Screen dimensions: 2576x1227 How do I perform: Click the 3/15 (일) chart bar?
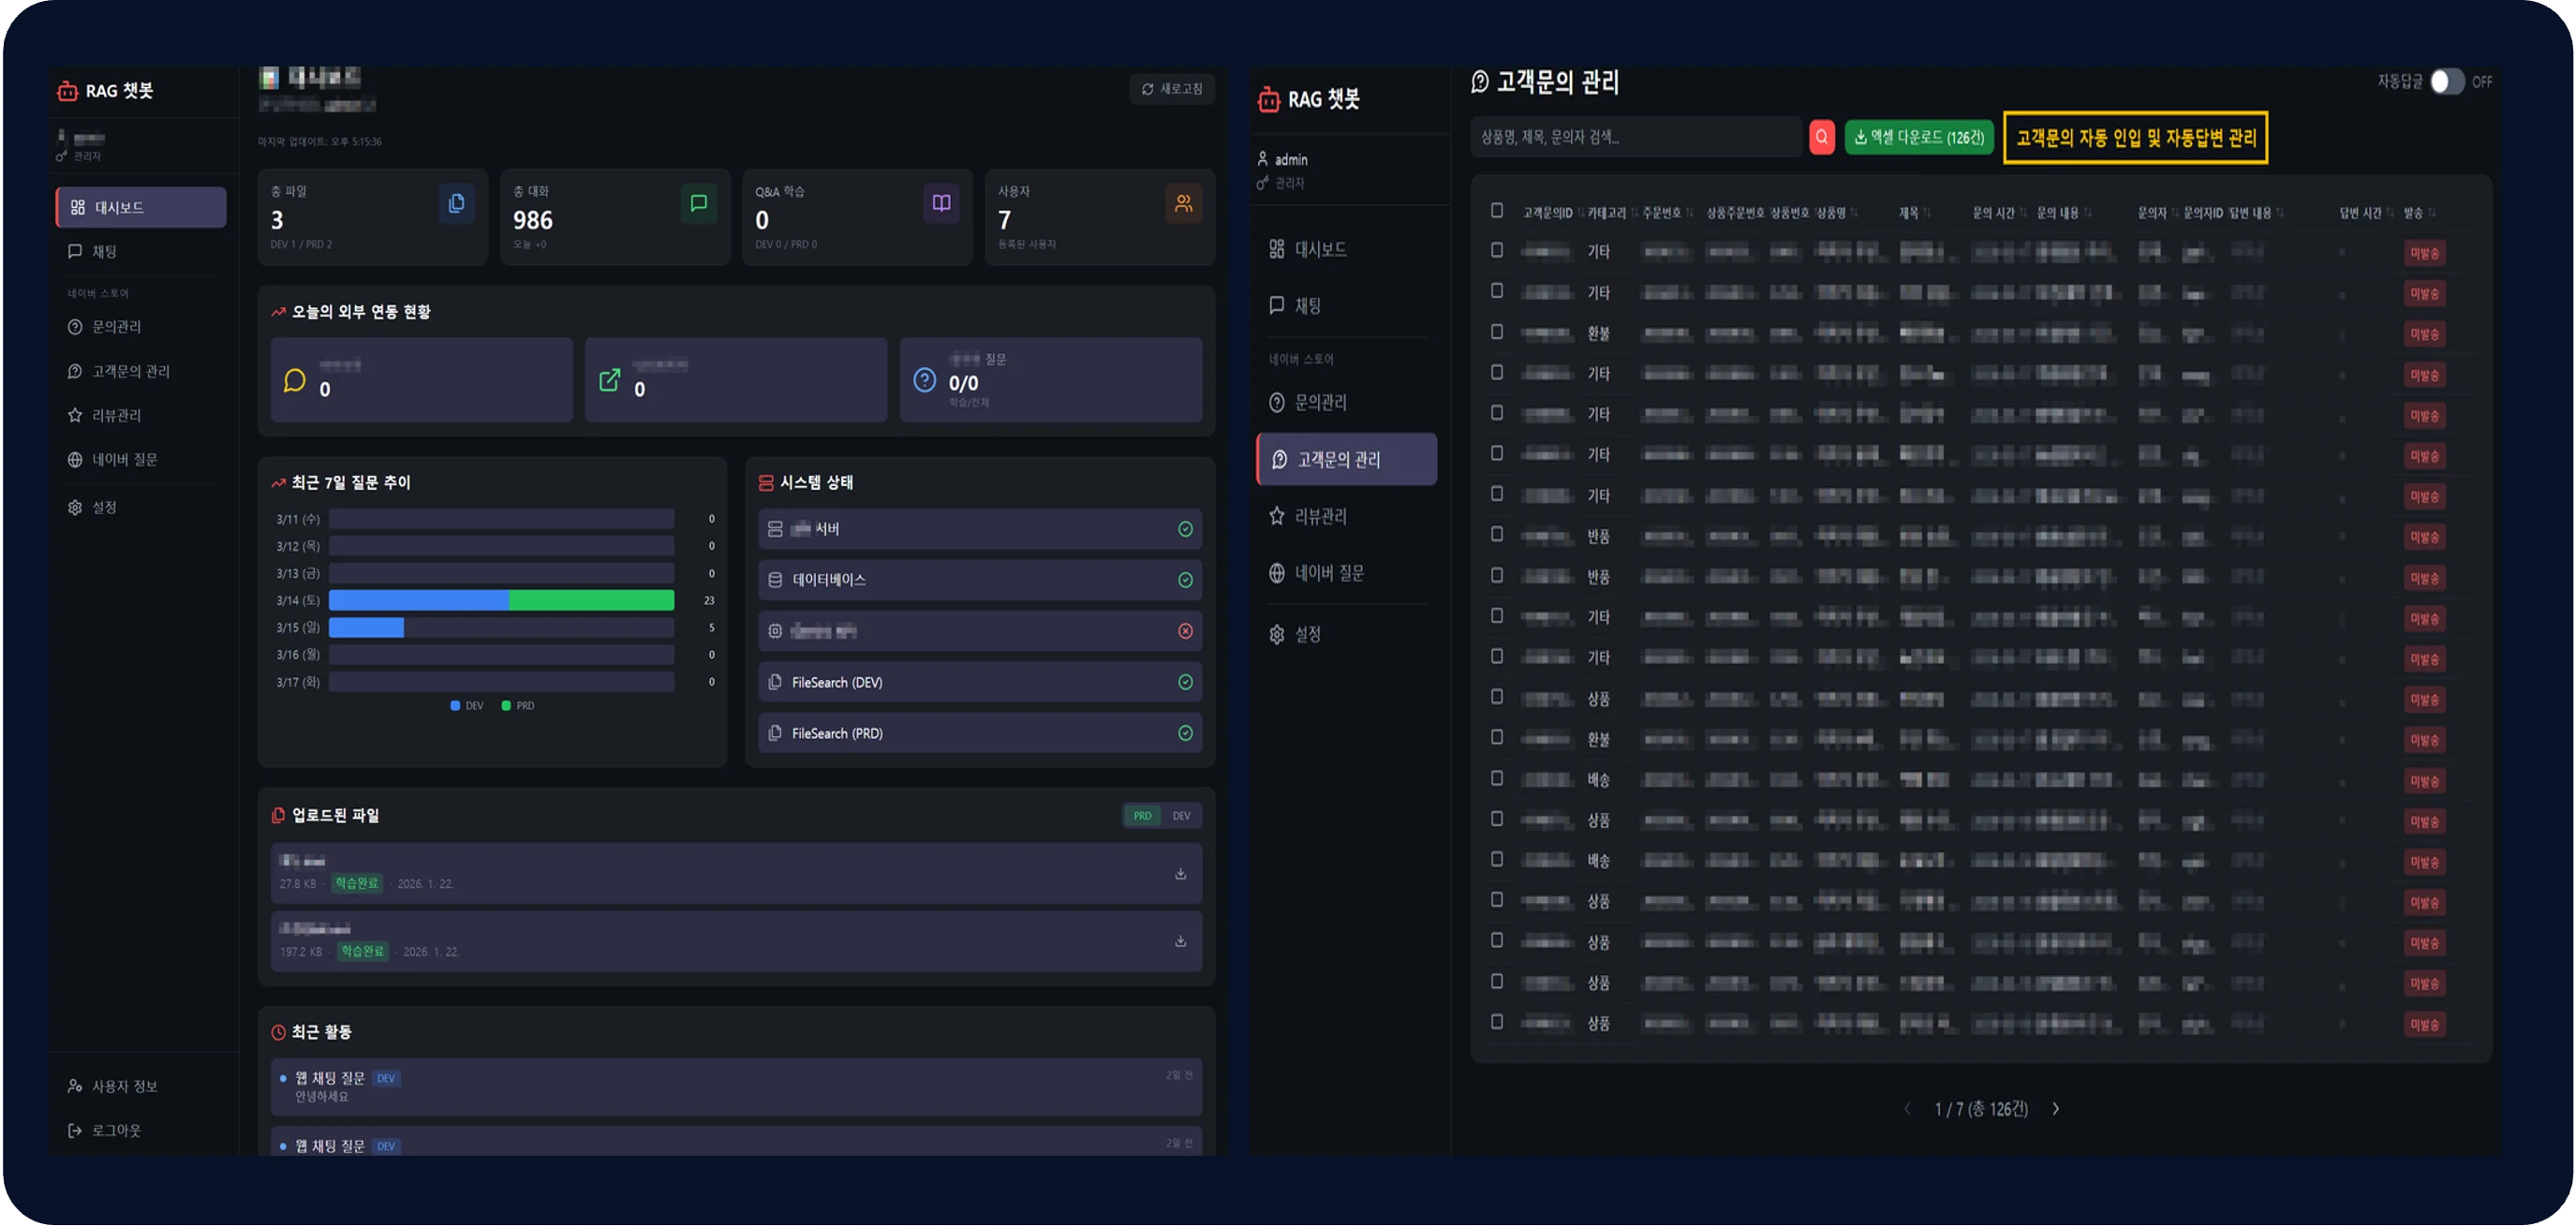[366, 628]
